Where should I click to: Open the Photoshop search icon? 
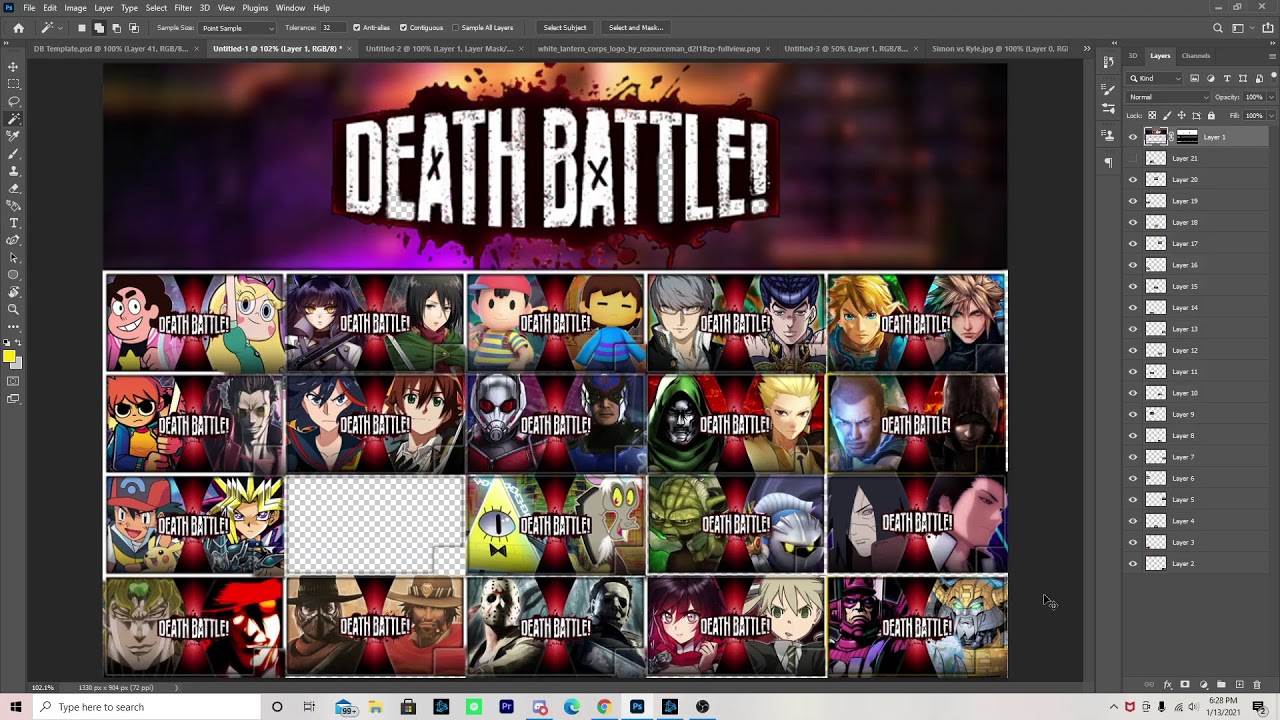1217,28
